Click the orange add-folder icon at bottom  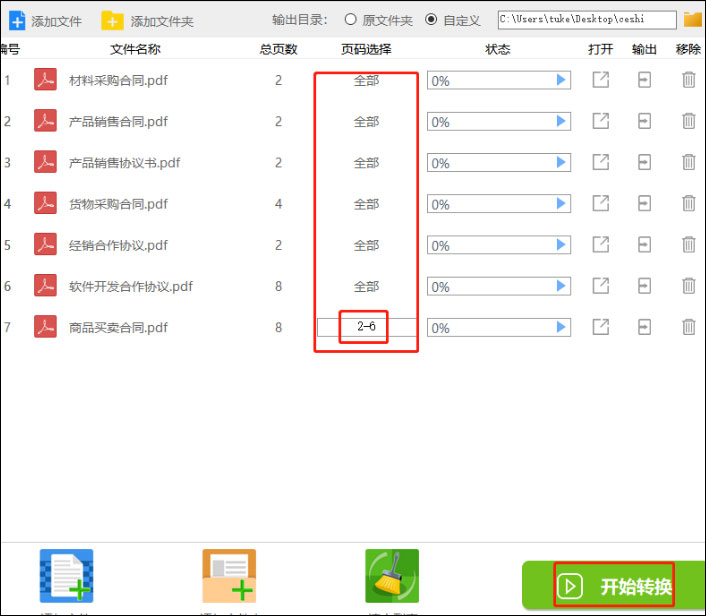(229, 576)
